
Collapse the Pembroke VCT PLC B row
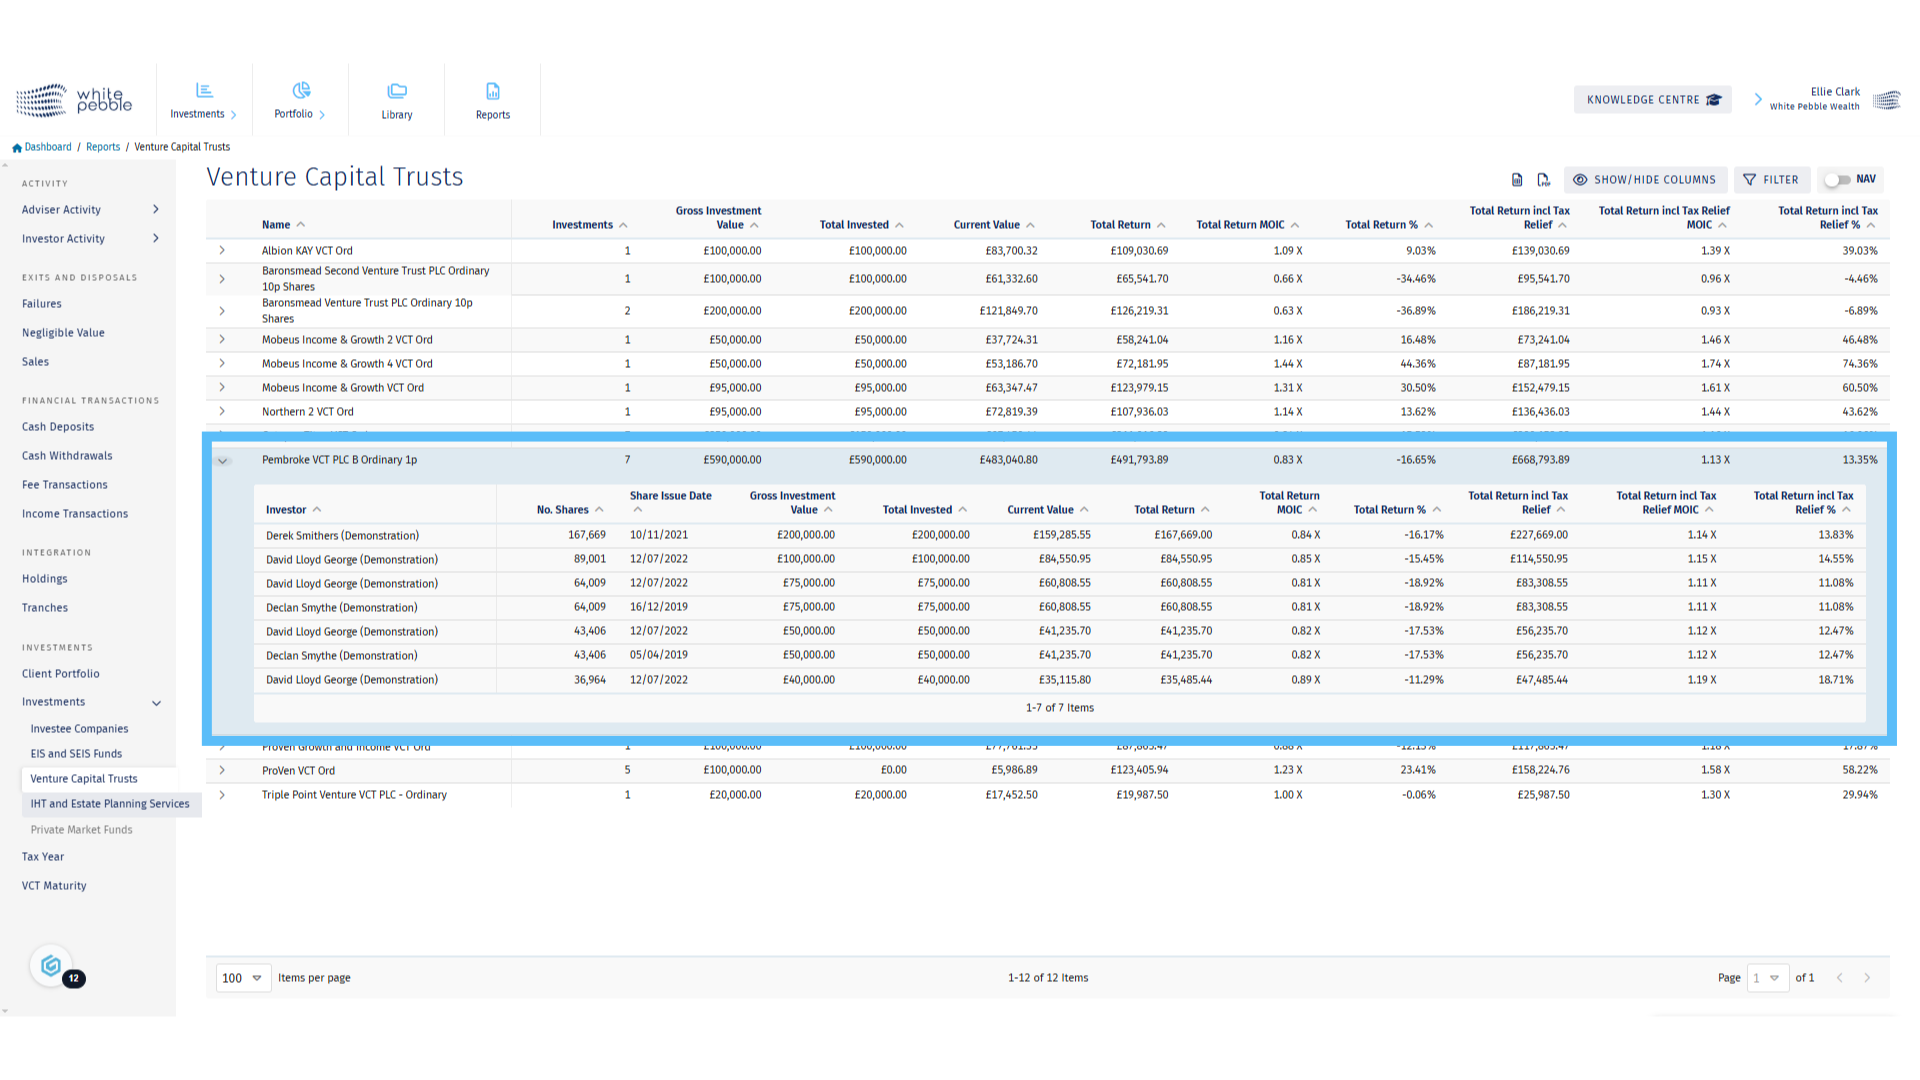pos(223,461)
